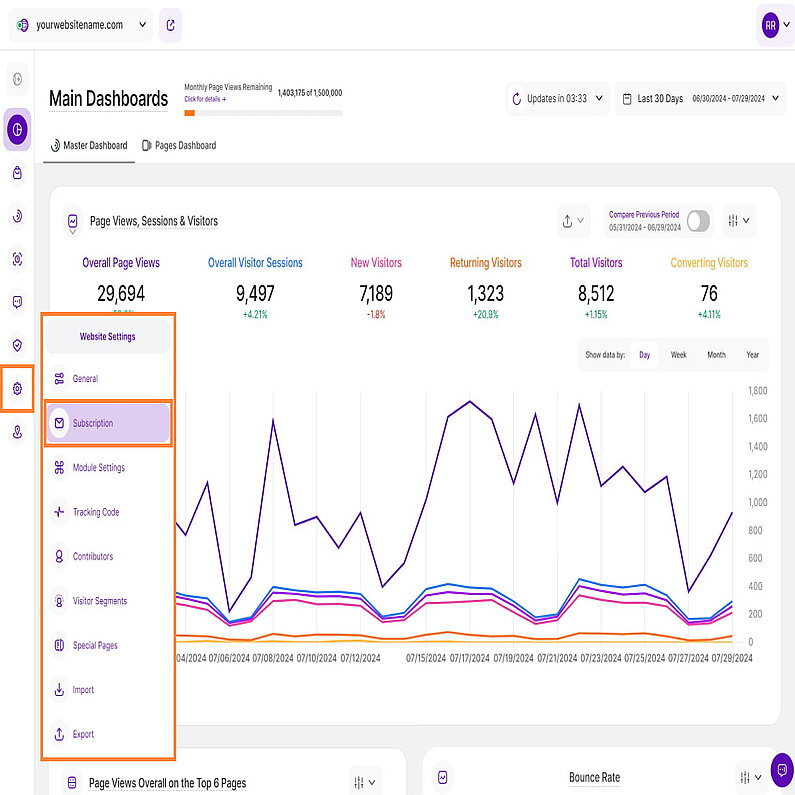Click the shield icon in left sidebar
The image size is (795, 795).
coord(17,345)
